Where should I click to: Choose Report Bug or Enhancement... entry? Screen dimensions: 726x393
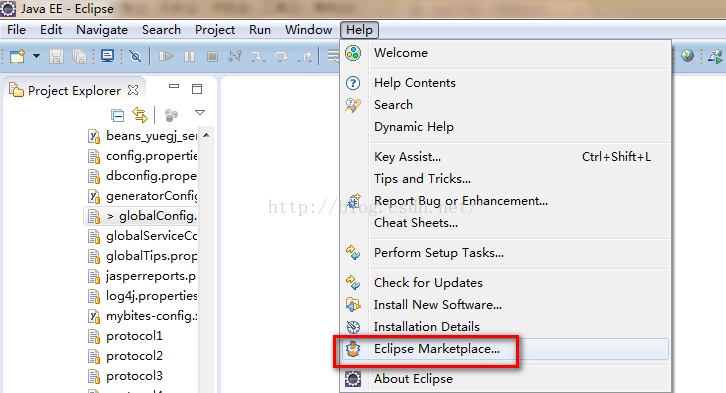click(506, 201)
